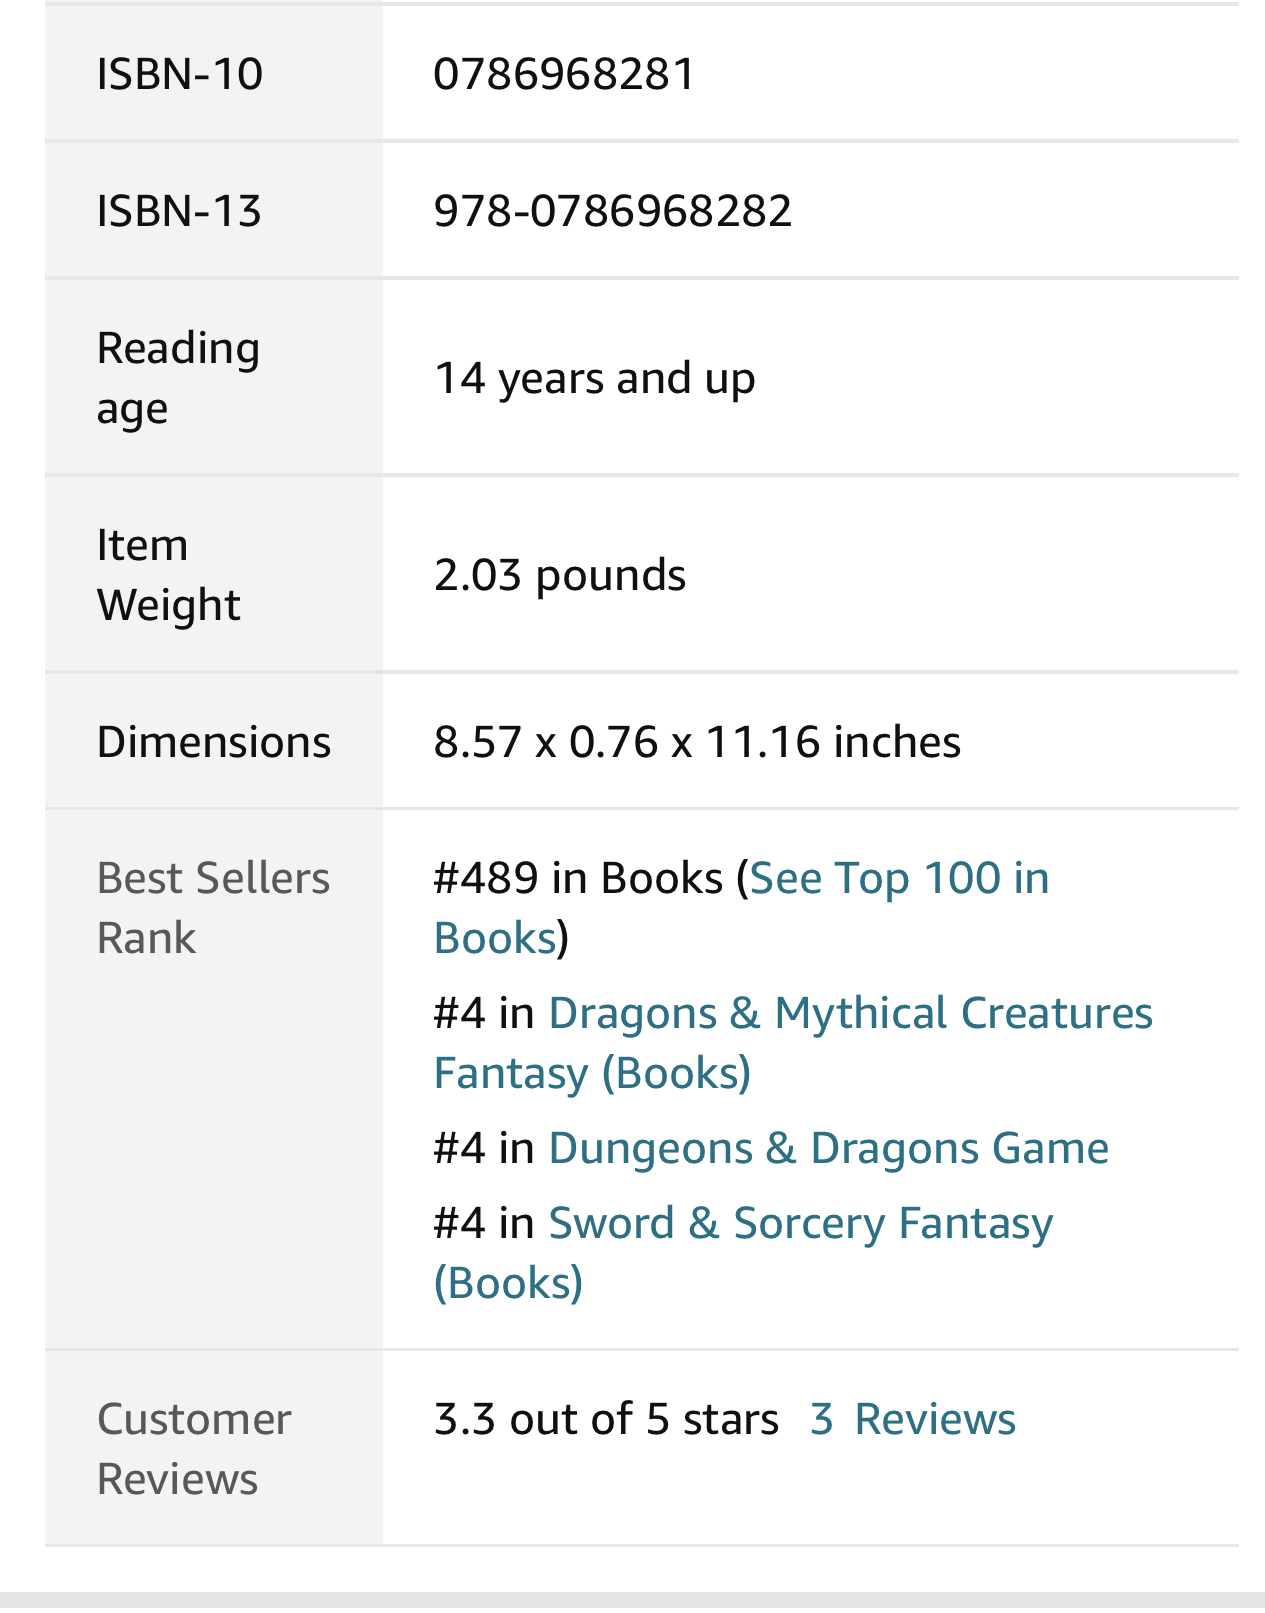Screen dimensions: 1265x1613
Task: Click the ISBN-10 number 0786968281
Action: tap(564, 74)
